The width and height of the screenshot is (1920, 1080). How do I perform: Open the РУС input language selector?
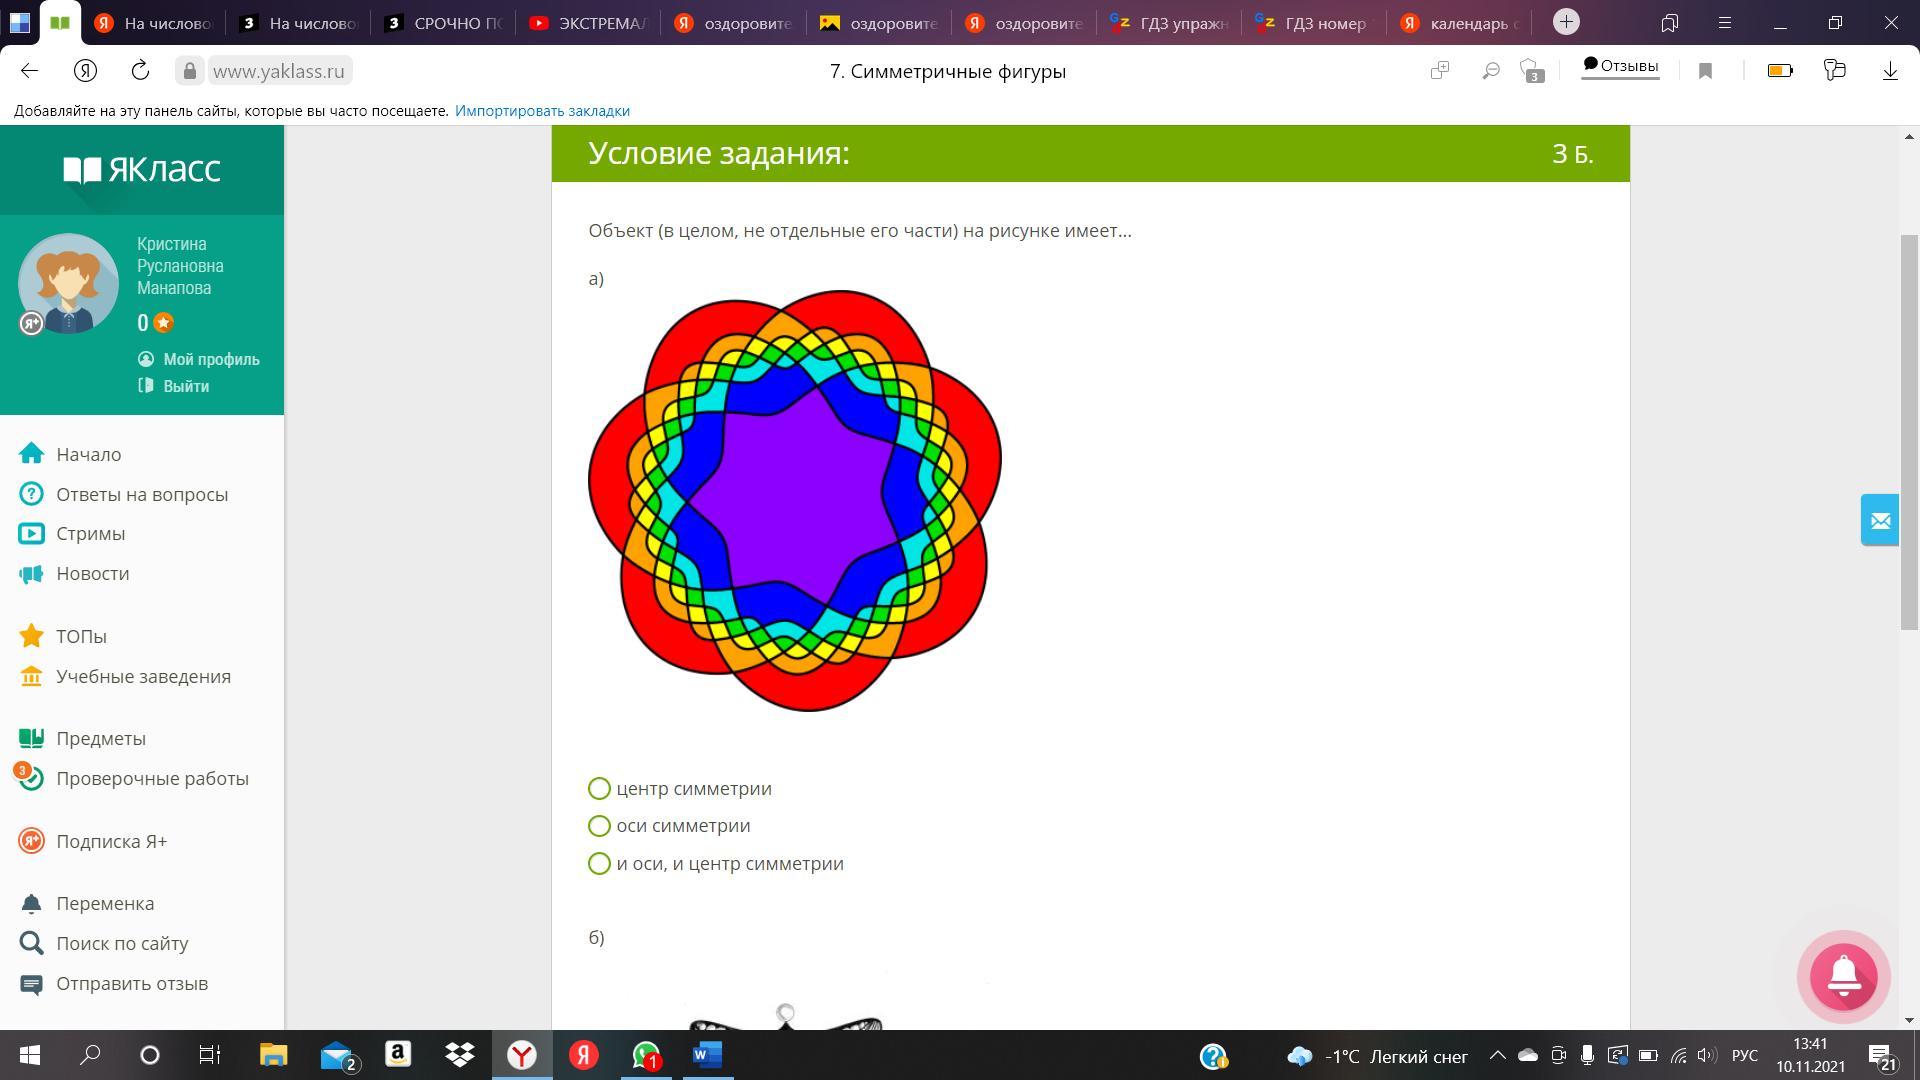[1744, 1055]
